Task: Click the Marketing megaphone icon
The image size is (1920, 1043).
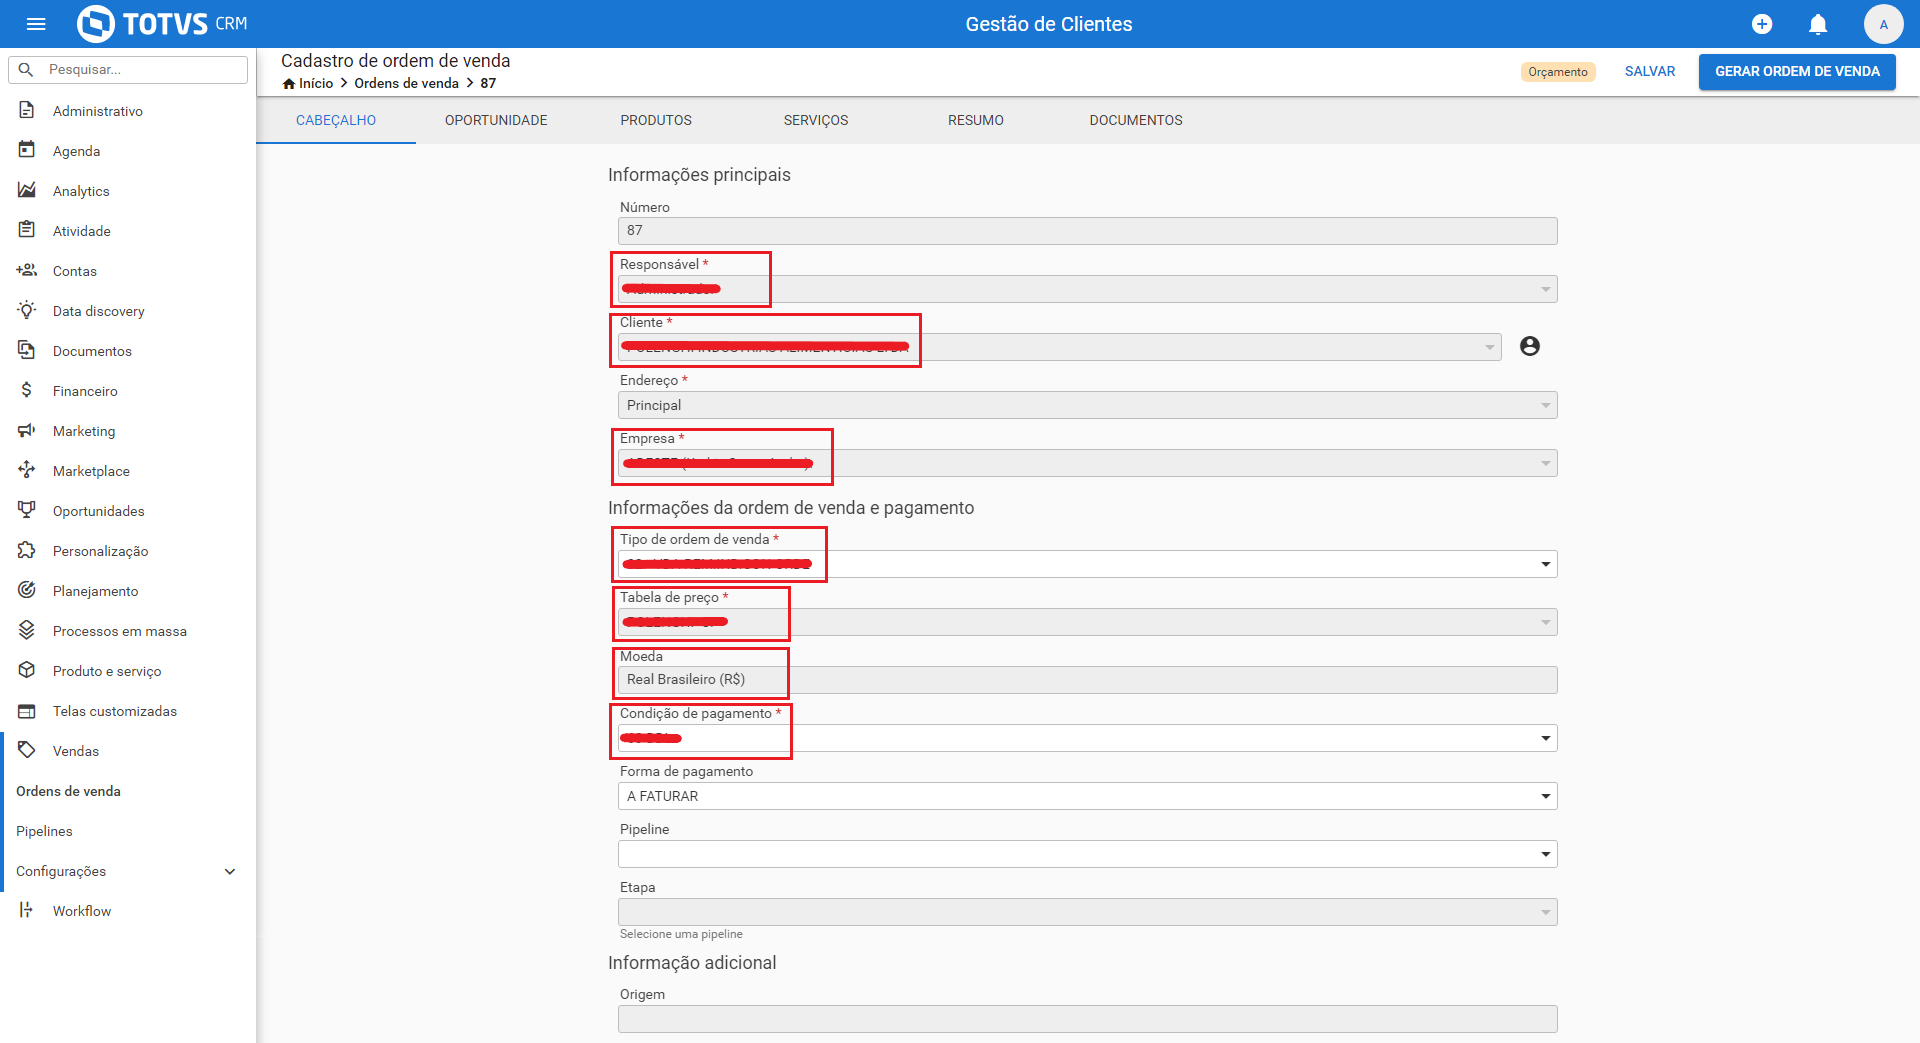Action: 27,430
